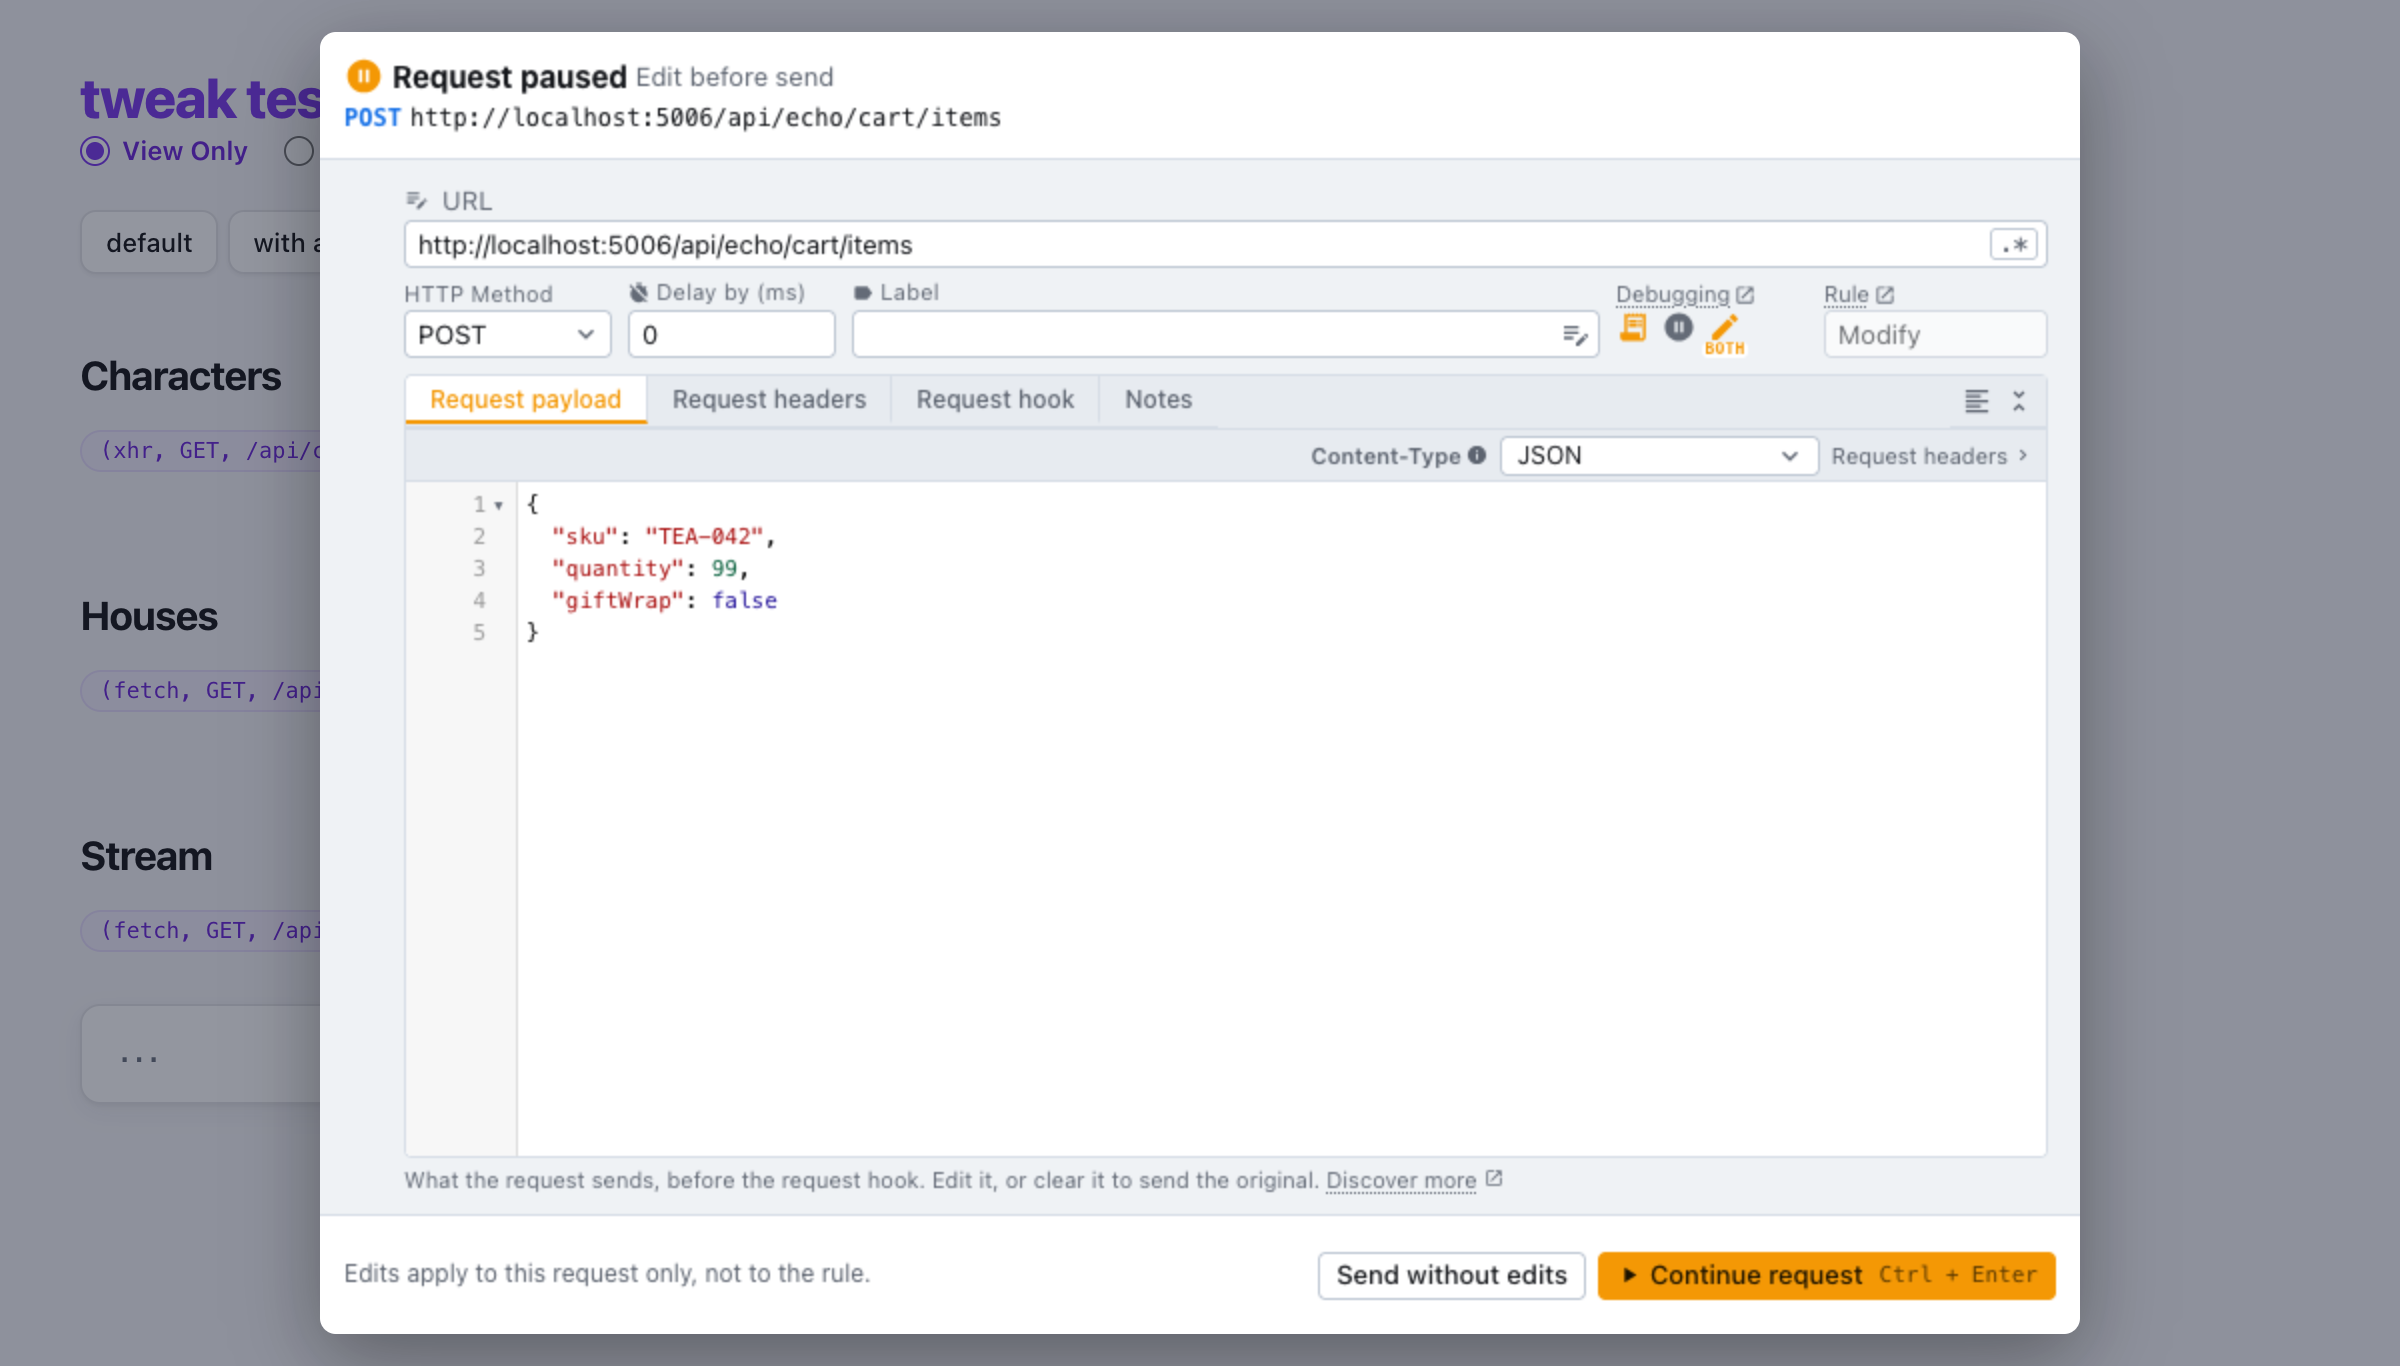Toggle the pencil BOTH edit icon

click(1725, 334)
